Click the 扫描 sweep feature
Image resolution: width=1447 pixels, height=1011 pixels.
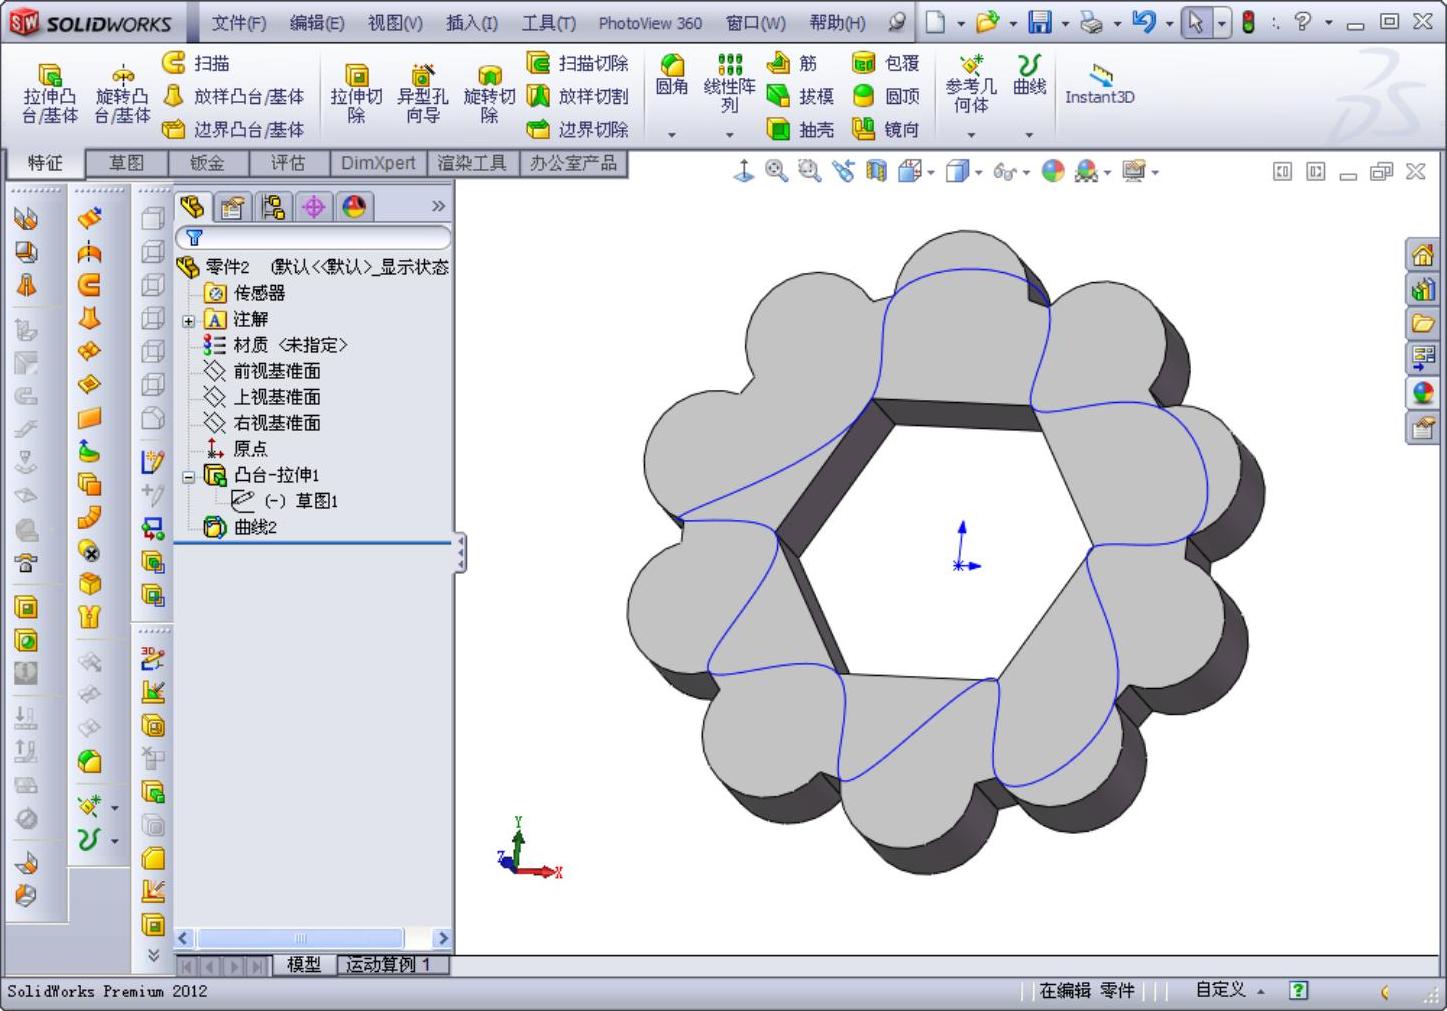click(197, 63)
